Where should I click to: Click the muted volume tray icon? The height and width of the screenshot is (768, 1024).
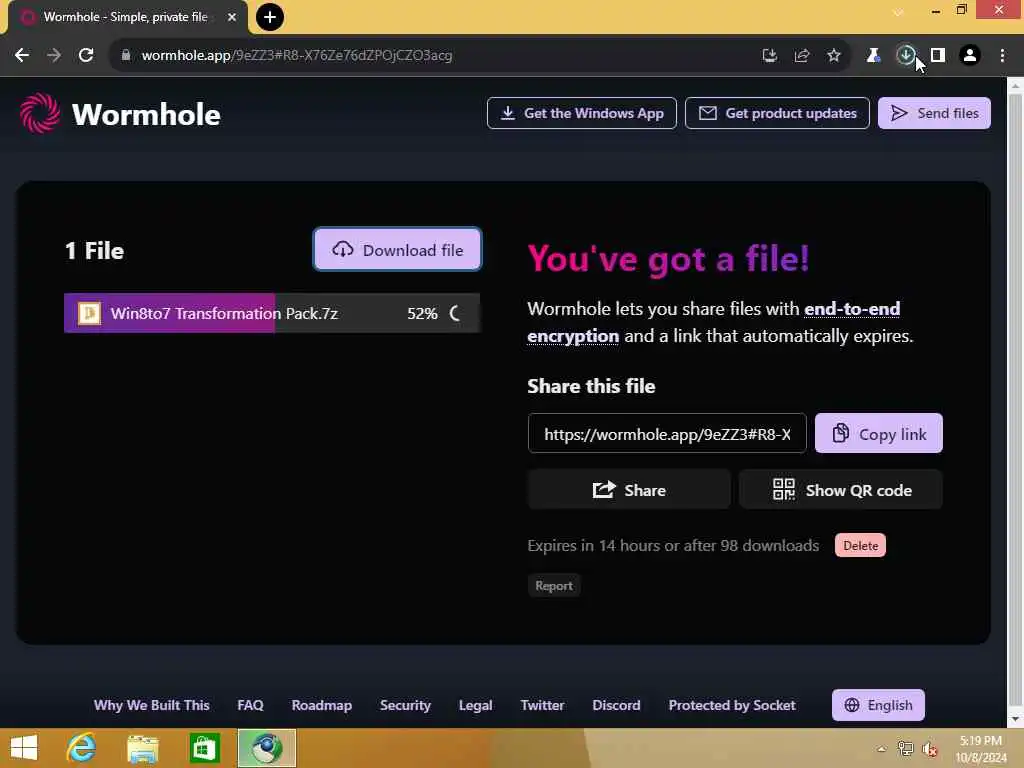[x=930, y=749]
